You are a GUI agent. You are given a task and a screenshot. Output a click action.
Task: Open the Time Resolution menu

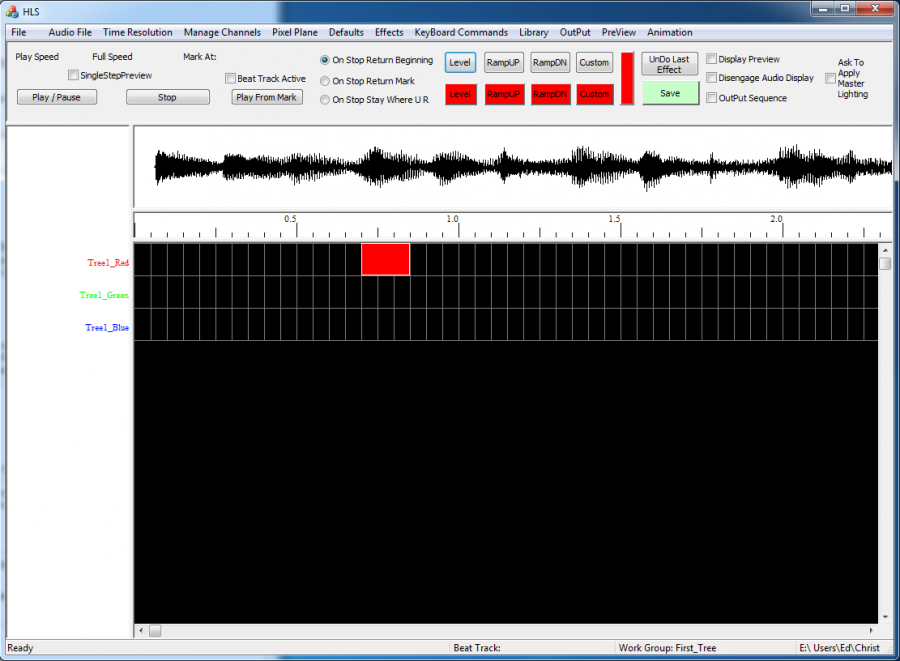137,32
